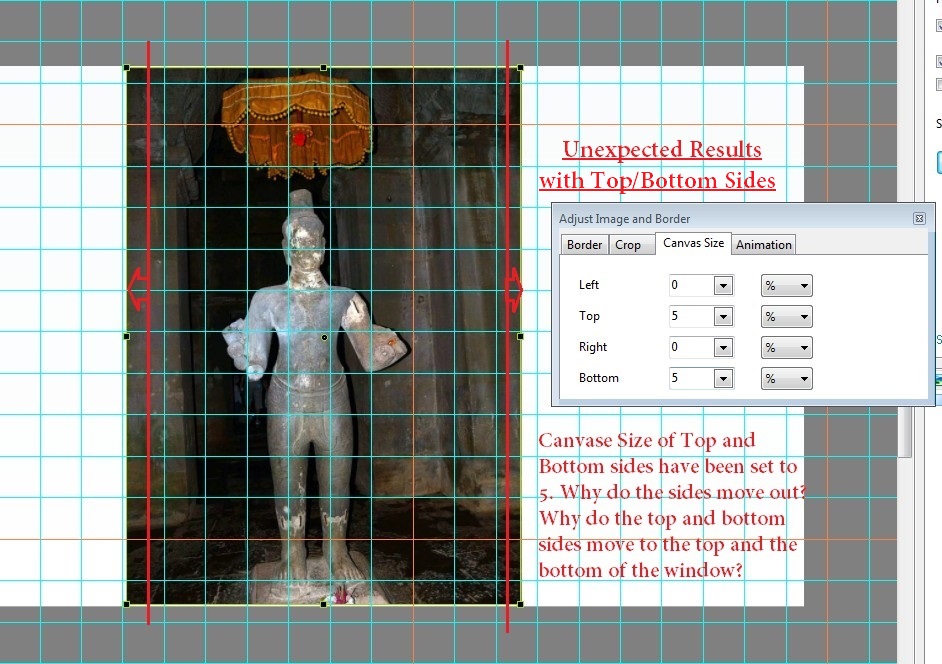
Task: Select the Animation tab
Action: coord(763,245)
